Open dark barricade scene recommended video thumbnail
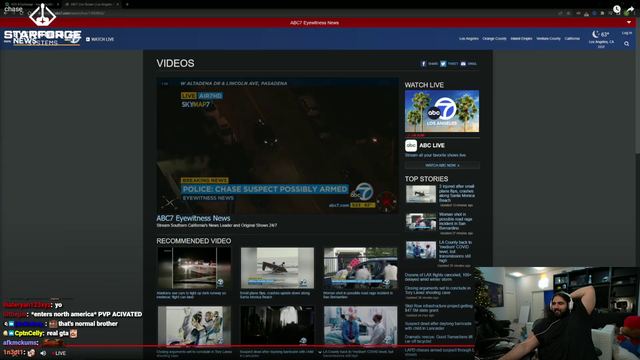 [277, 326]
